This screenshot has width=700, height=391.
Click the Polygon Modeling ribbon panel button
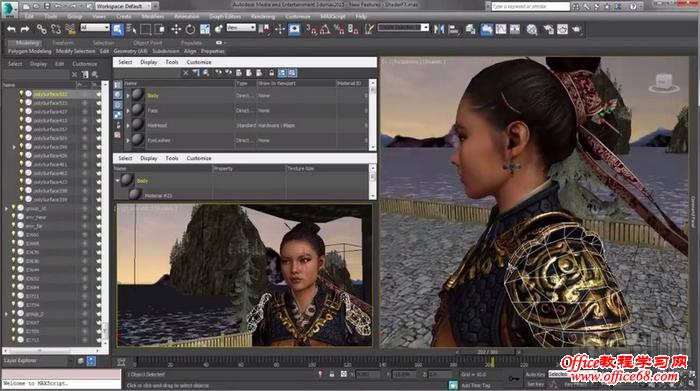tap(29, 51)
